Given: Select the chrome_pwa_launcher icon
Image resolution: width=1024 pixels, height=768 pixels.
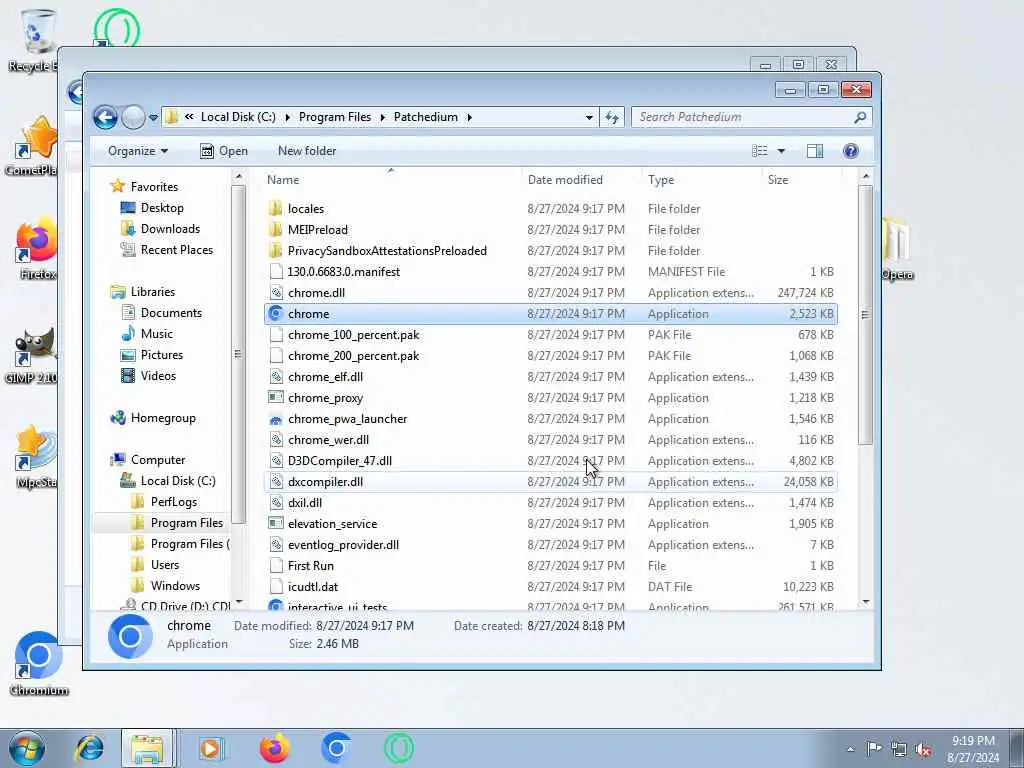Looking at the screenshot, I should coord(276,419).
